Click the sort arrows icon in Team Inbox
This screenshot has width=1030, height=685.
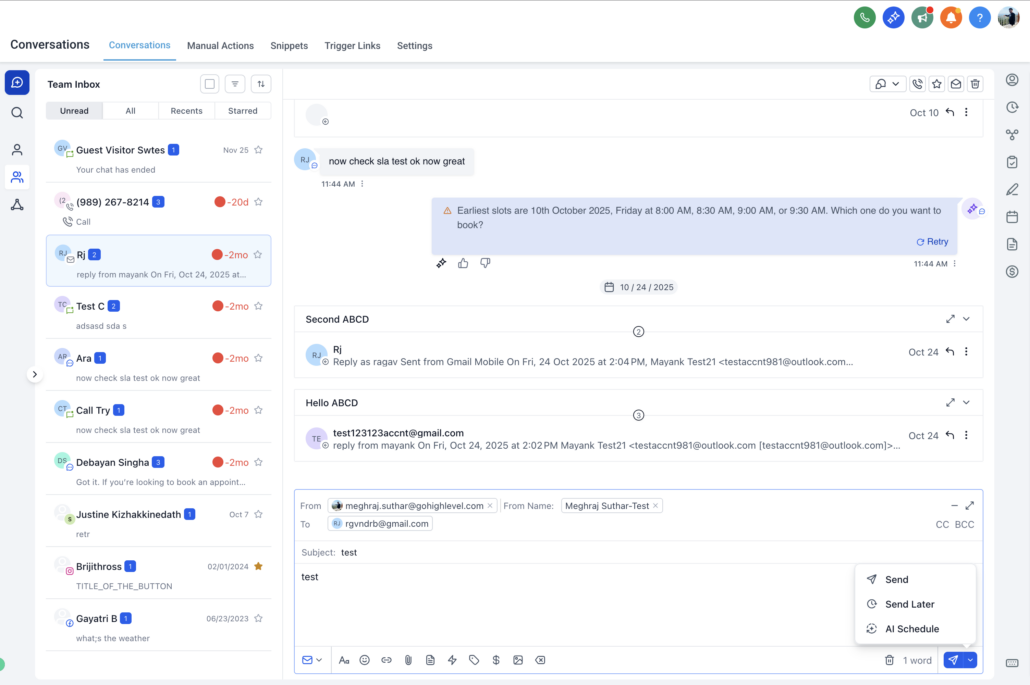tap(261, 84)
